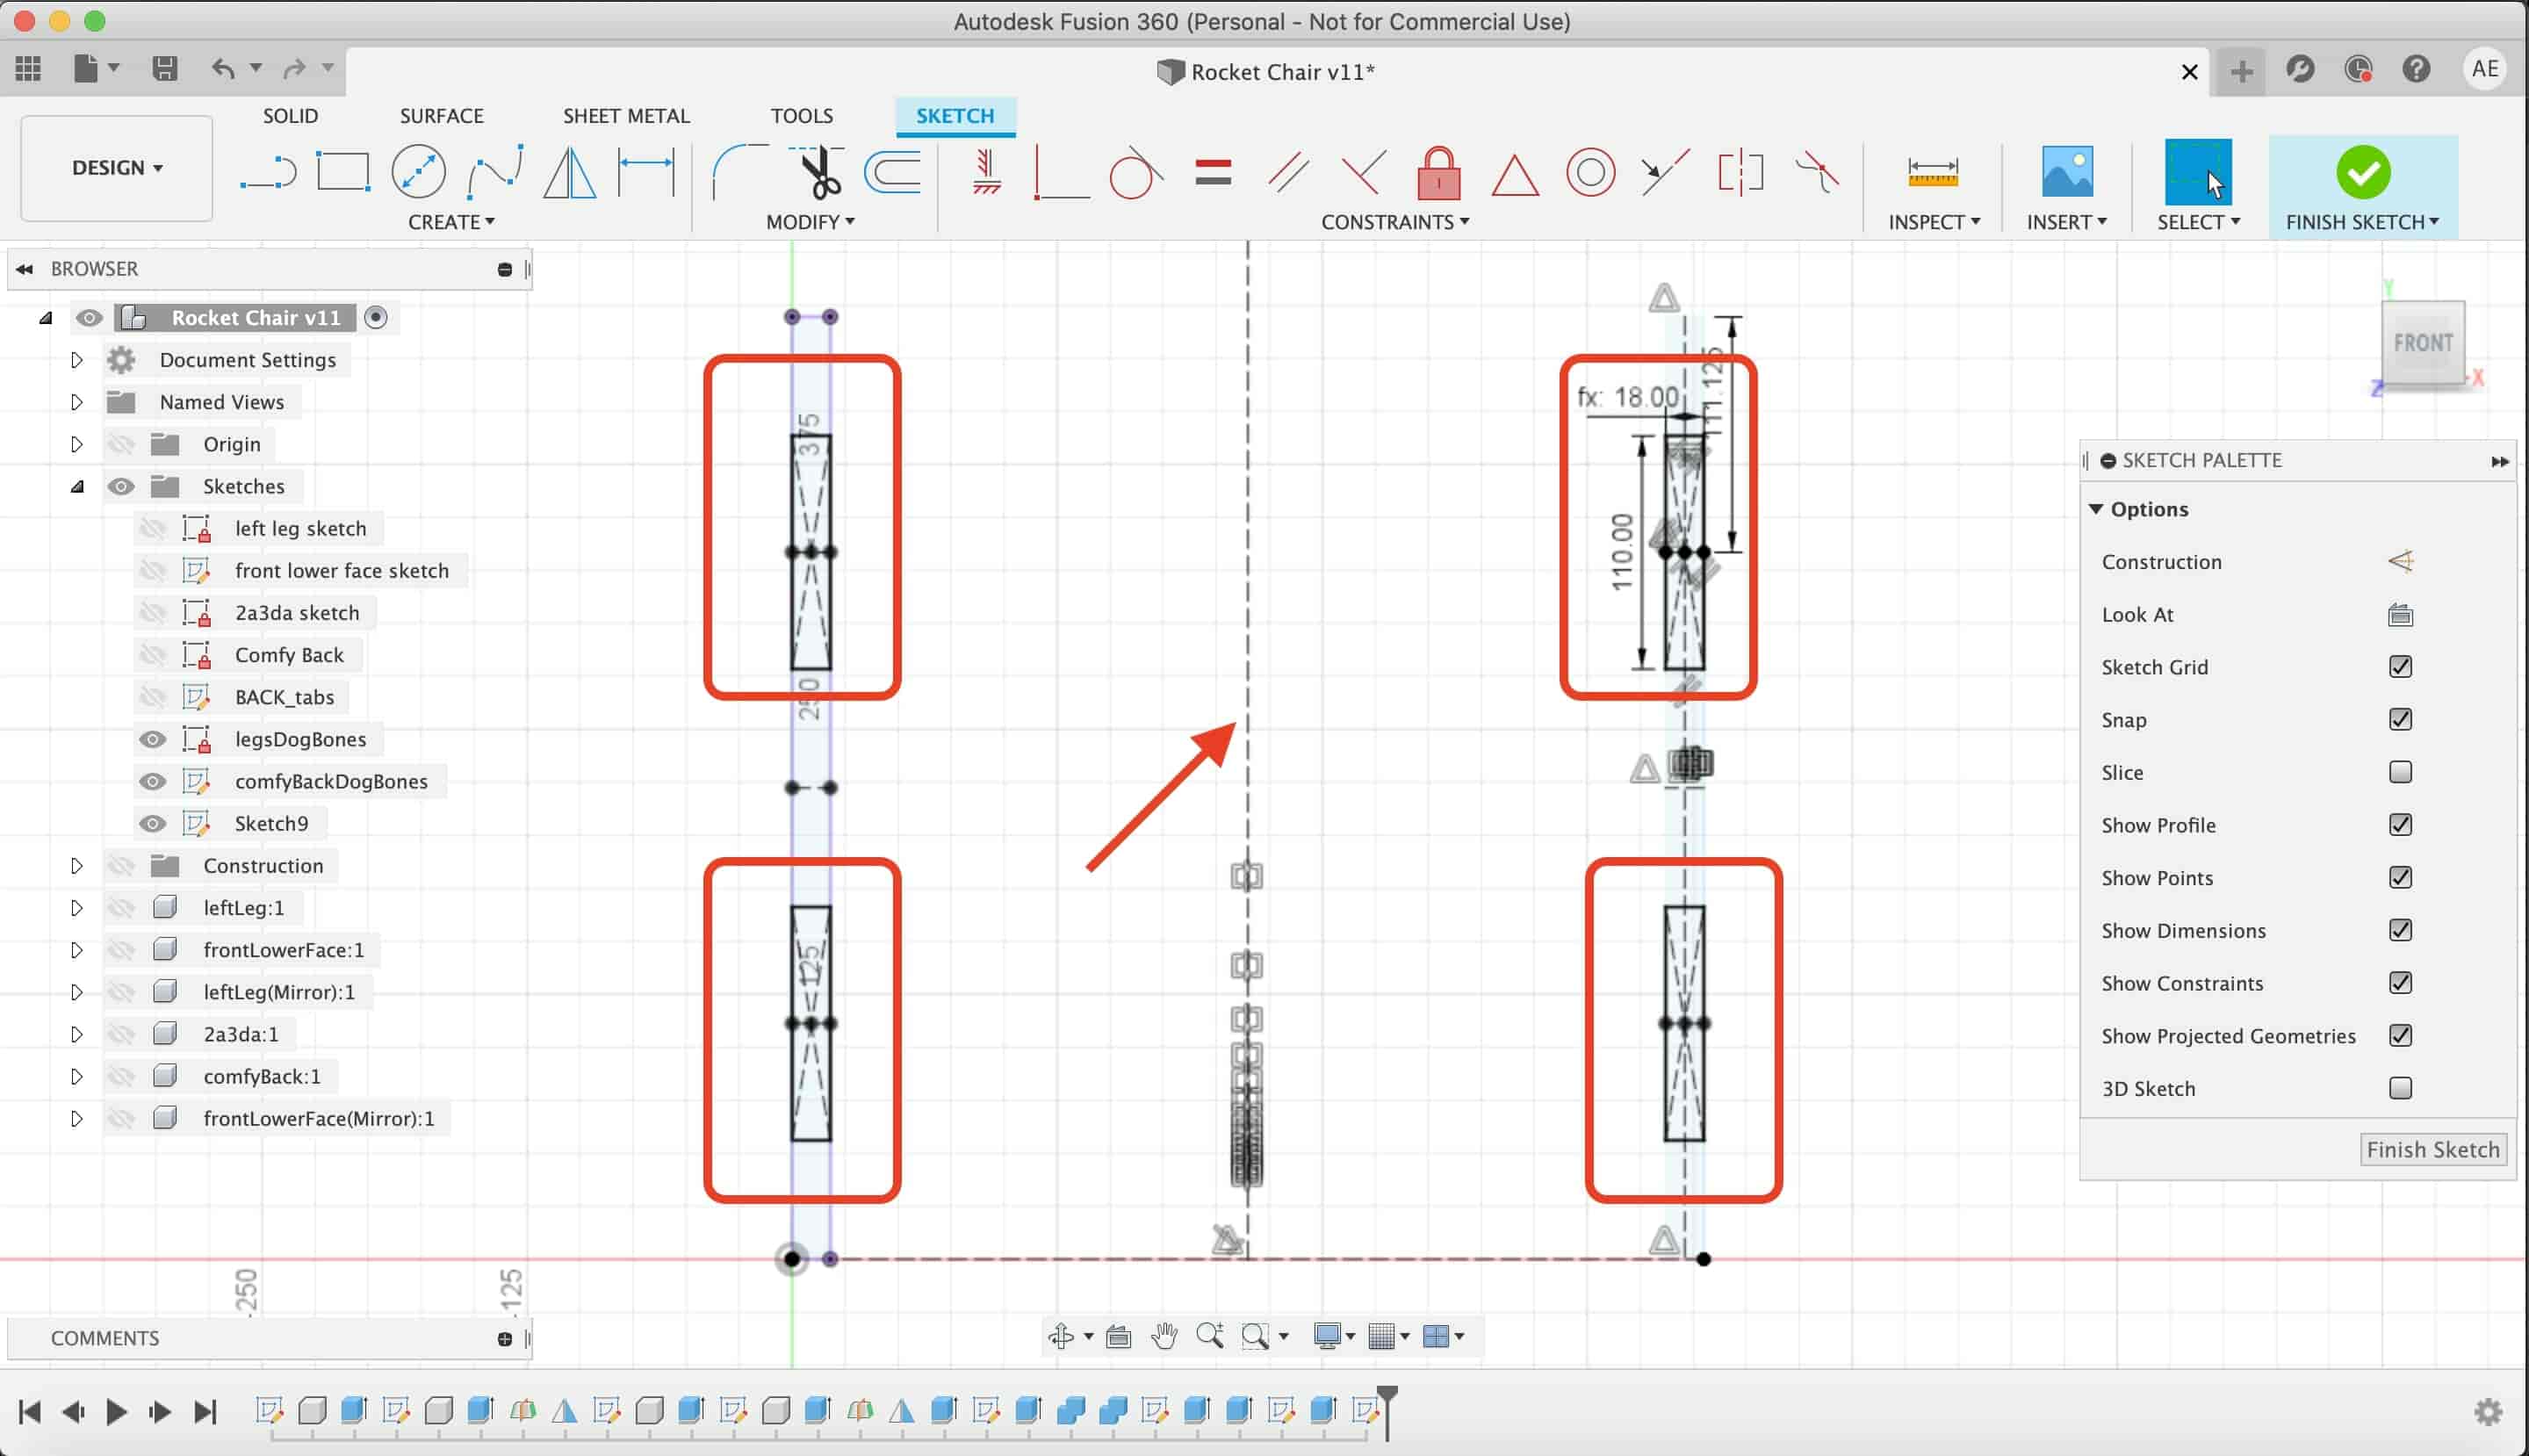Select the Sketch9 item in browser
Viewport: 2529px width, 1456px height.
[271, 824]
